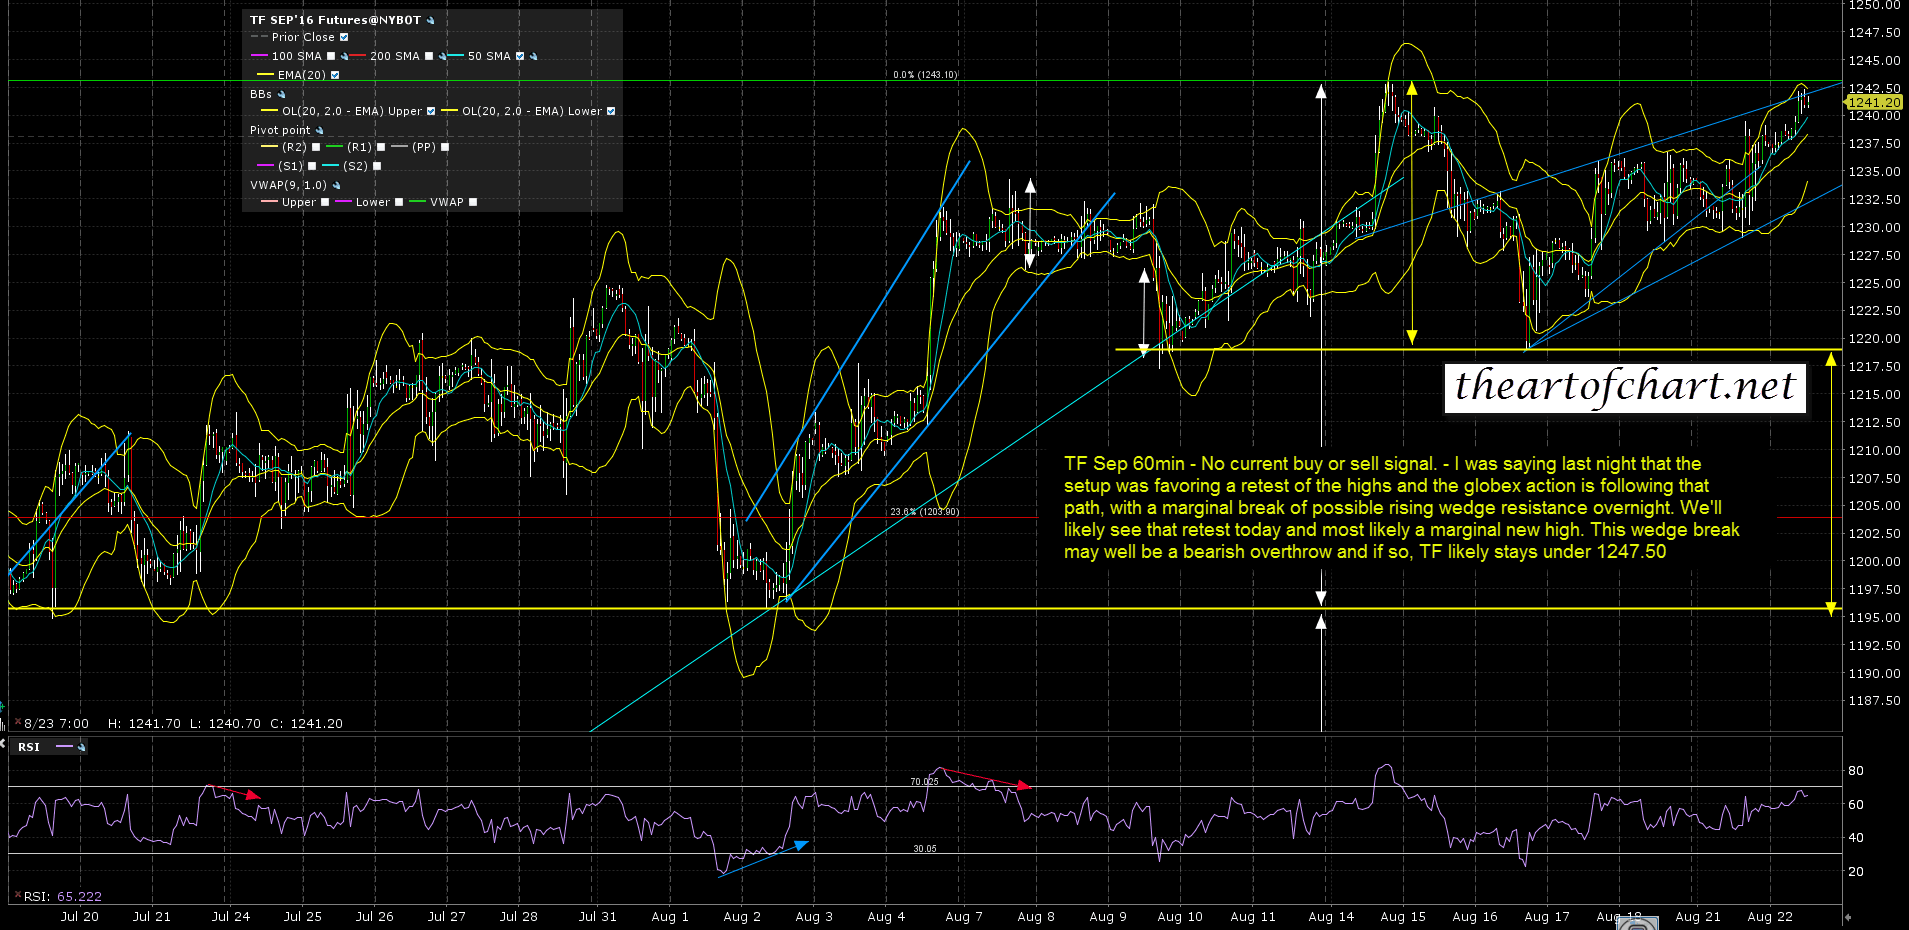This screenshot has height=930, width=1909.
Task: Open Pivot point settings wrench
Action: coord(320,131)
